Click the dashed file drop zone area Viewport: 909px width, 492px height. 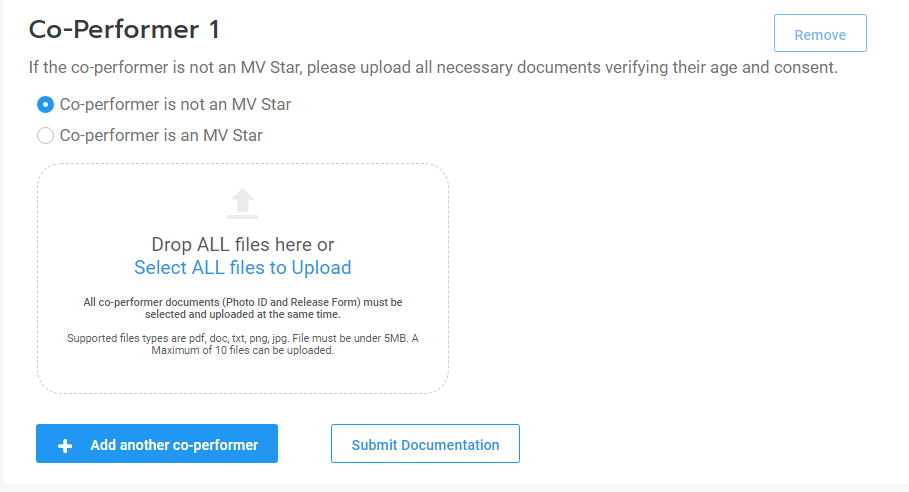[243, 279]
